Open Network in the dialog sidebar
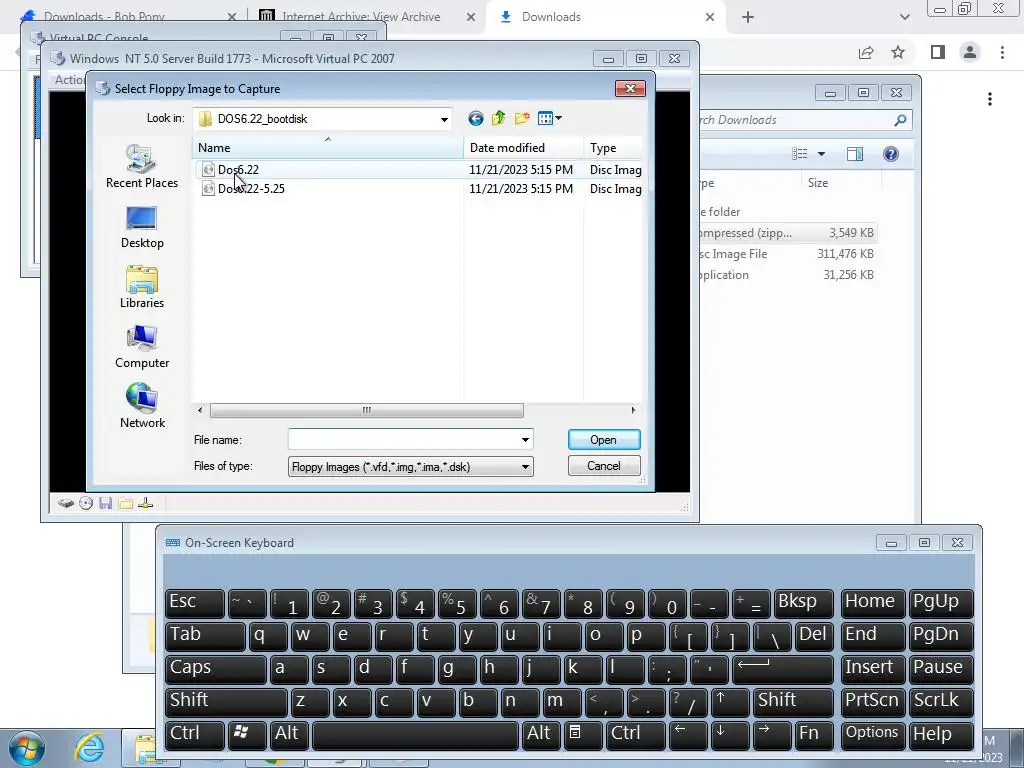 coord(142,406)
